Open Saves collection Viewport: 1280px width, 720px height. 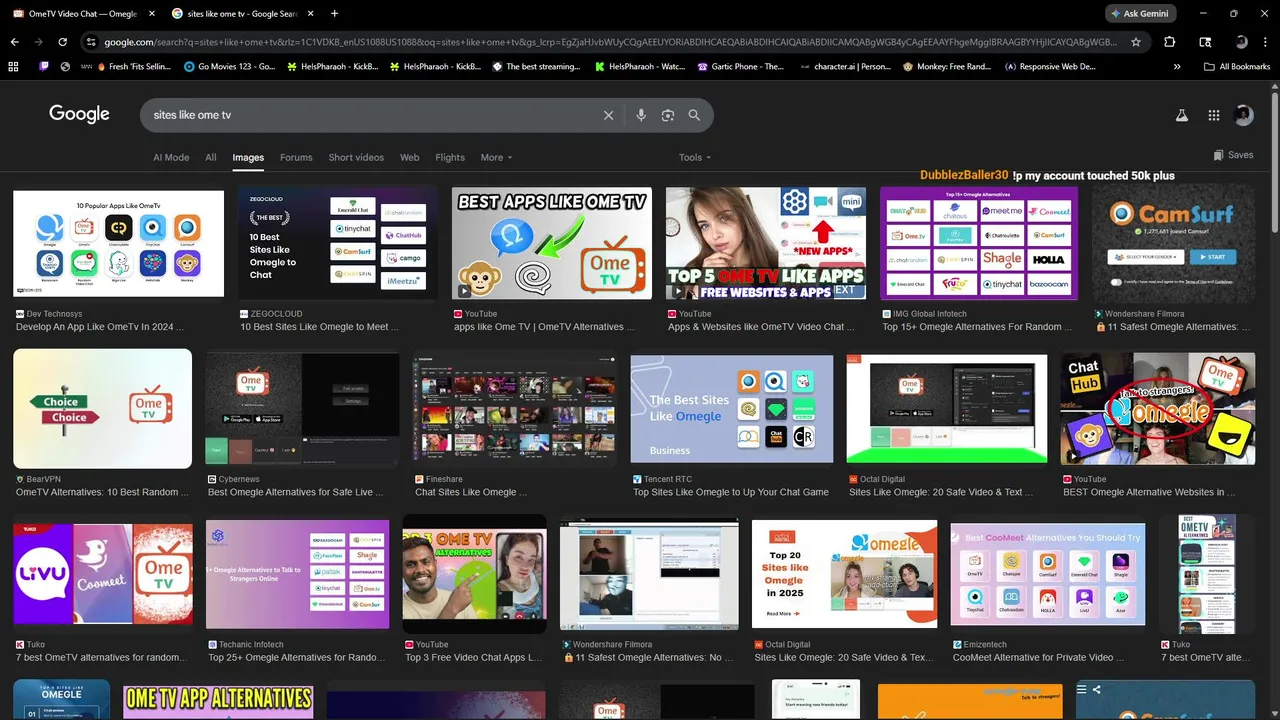point(1233,155)
